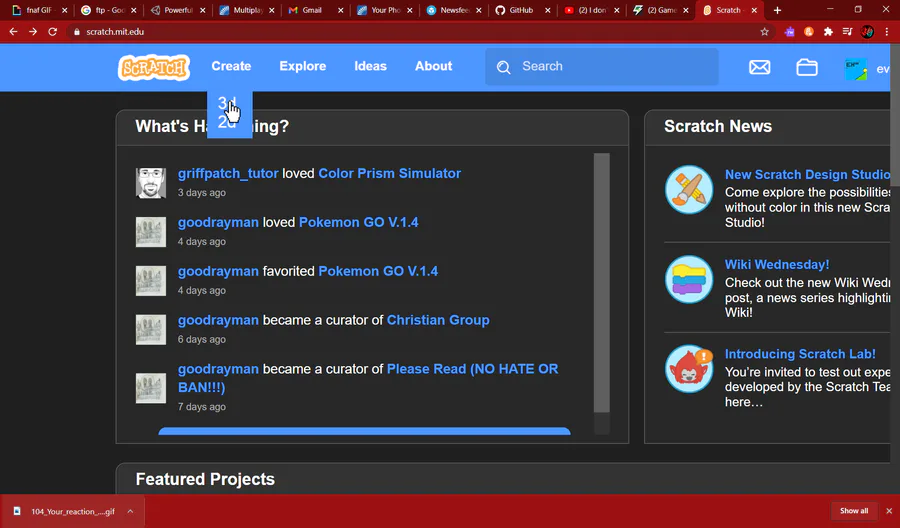
Task: Open the media control playlist icon
Action: [847, 32]
